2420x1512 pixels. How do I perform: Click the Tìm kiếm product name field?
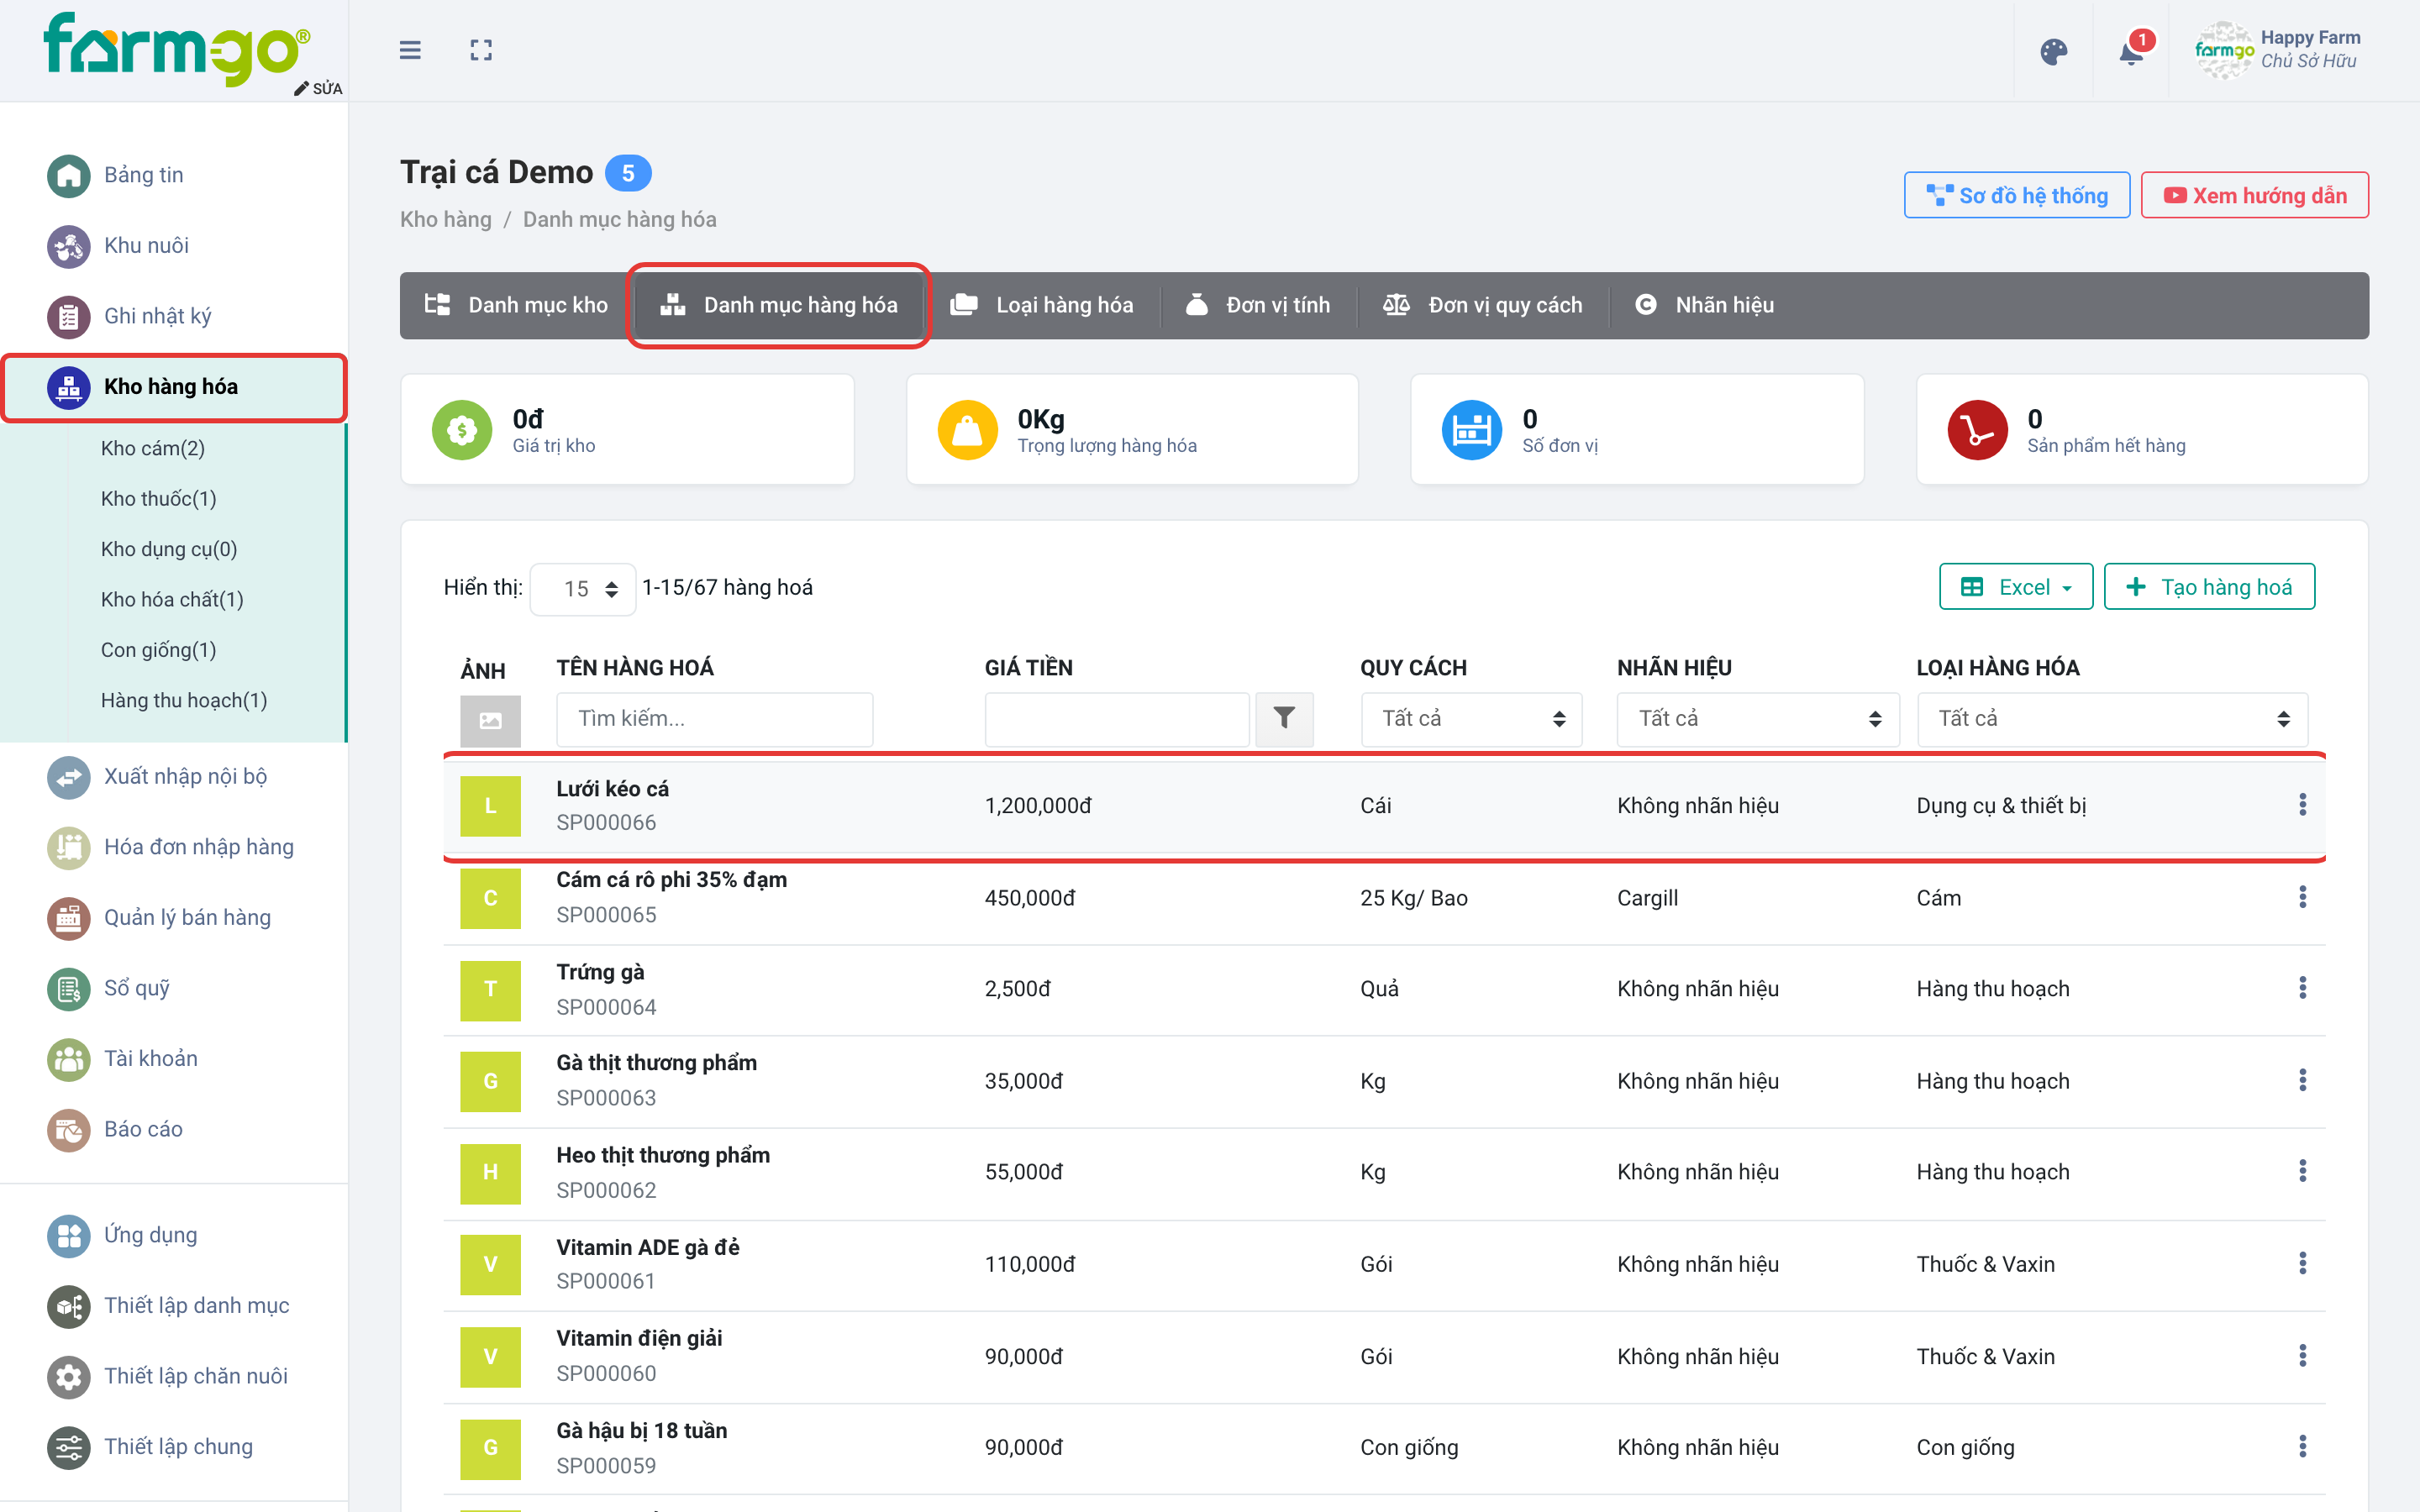tap(714, 718)
